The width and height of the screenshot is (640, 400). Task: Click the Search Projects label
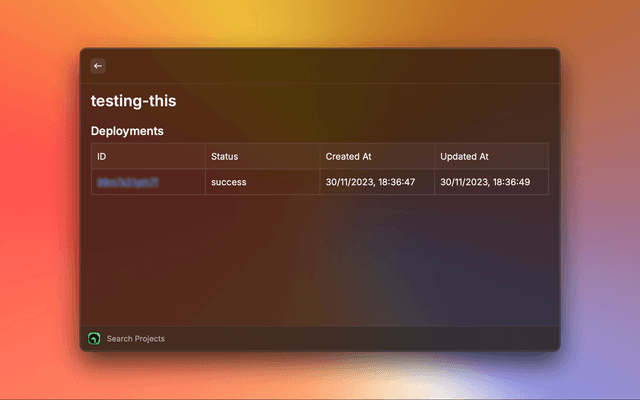click(x=136, y=339)
